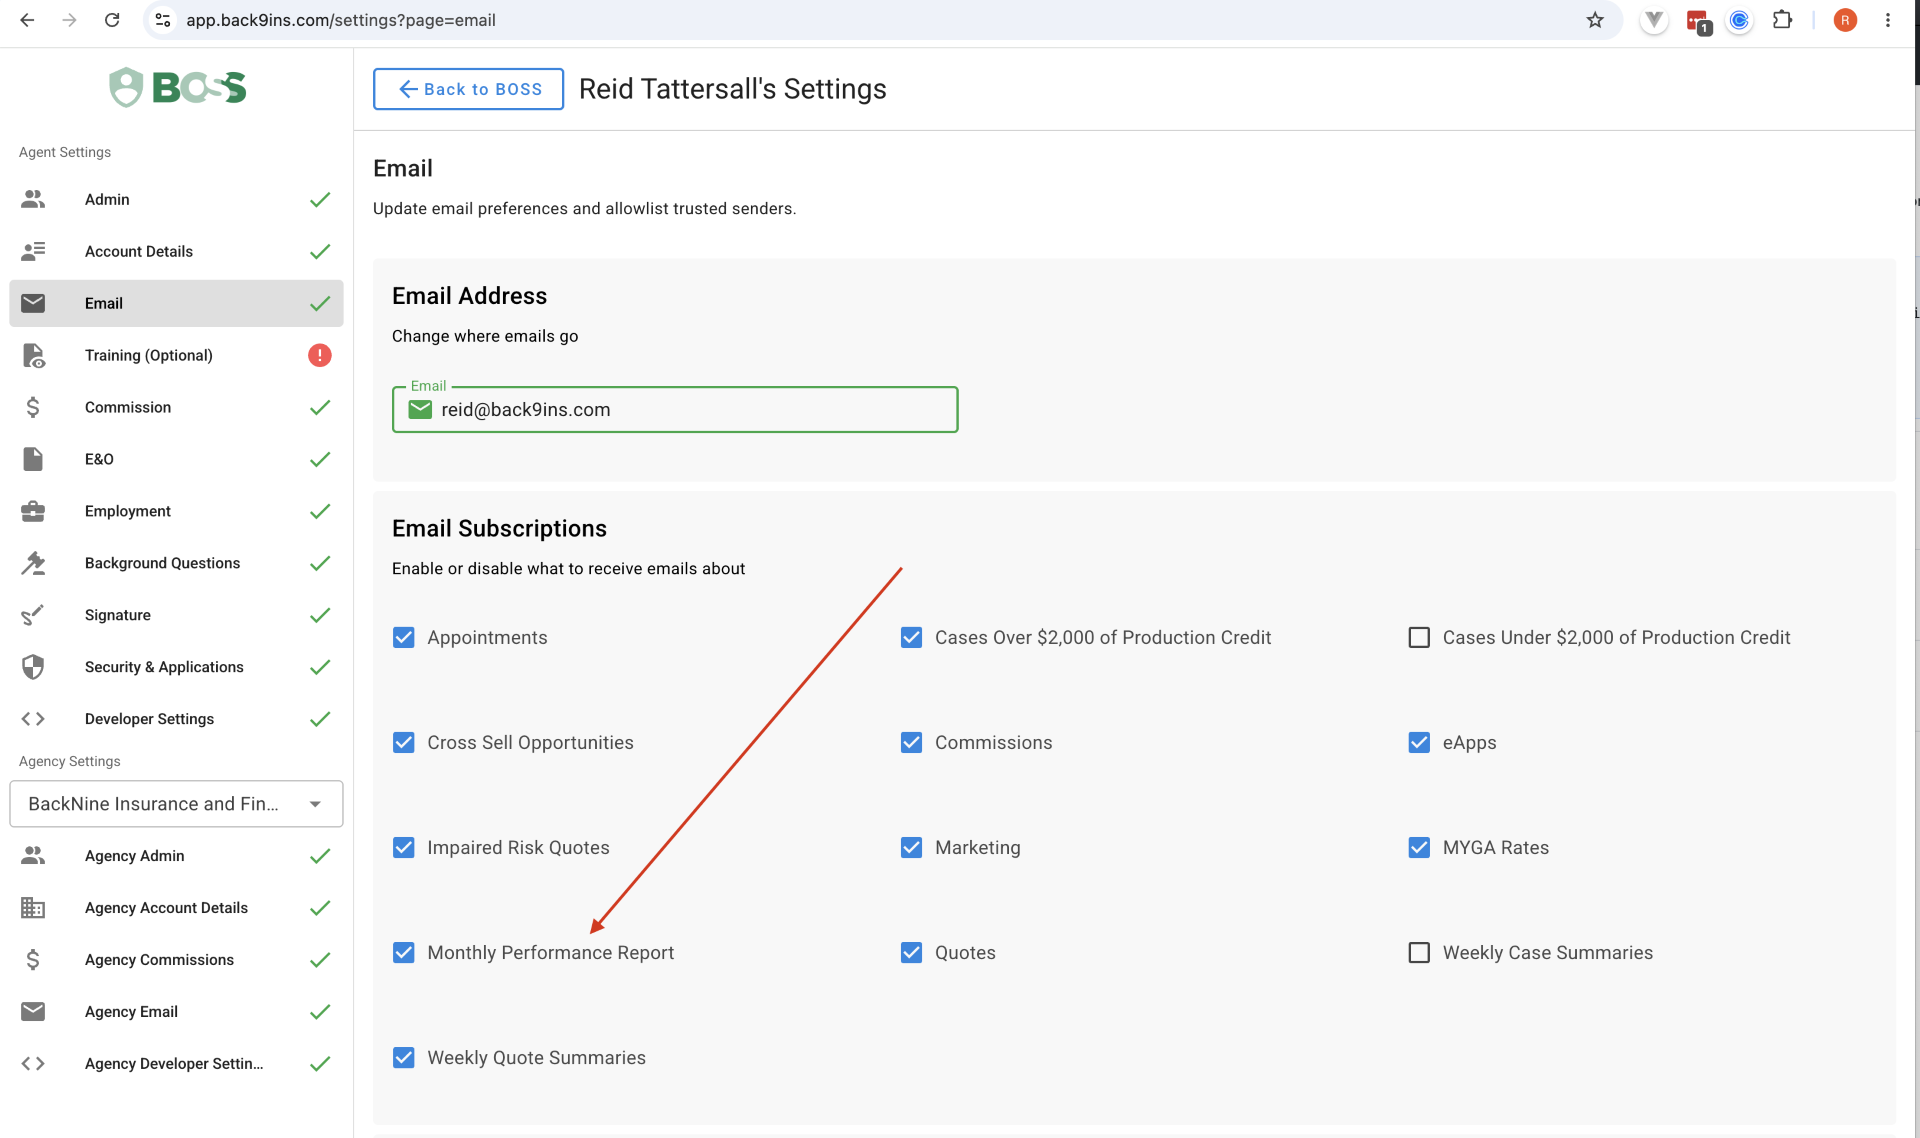
Task: Click the Agency Admin people icon
Action: pyautogui.click(x=33, y=856)
